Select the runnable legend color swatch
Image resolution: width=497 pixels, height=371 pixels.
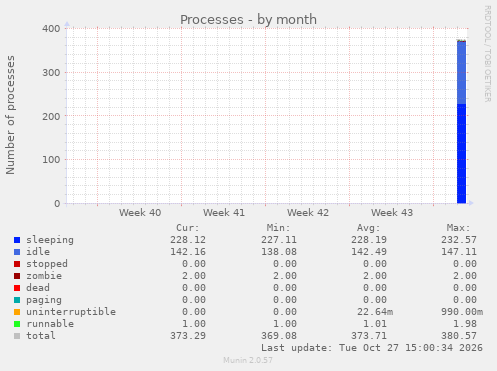point(17,324)
